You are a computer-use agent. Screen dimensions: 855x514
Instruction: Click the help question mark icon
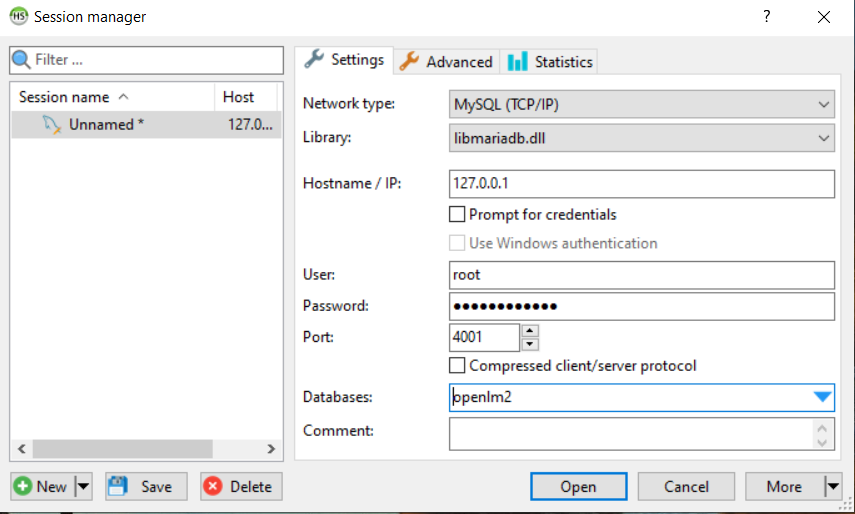point(767,17)
